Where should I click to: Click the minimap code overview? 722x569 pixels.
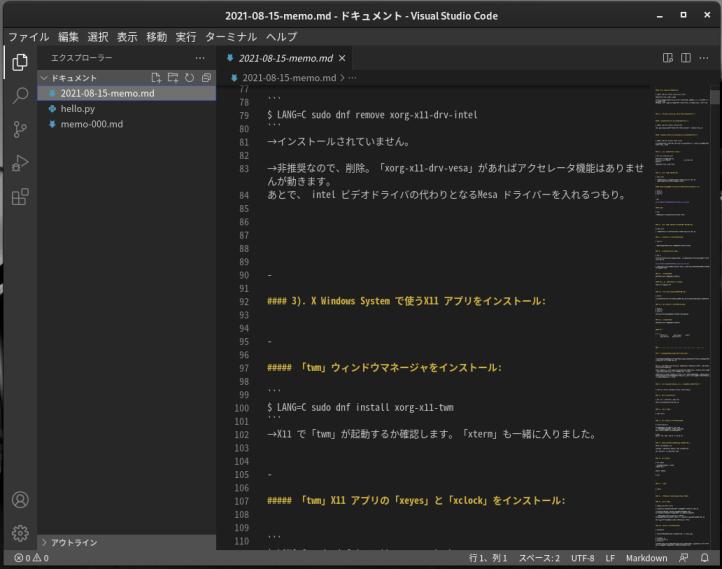682,317
